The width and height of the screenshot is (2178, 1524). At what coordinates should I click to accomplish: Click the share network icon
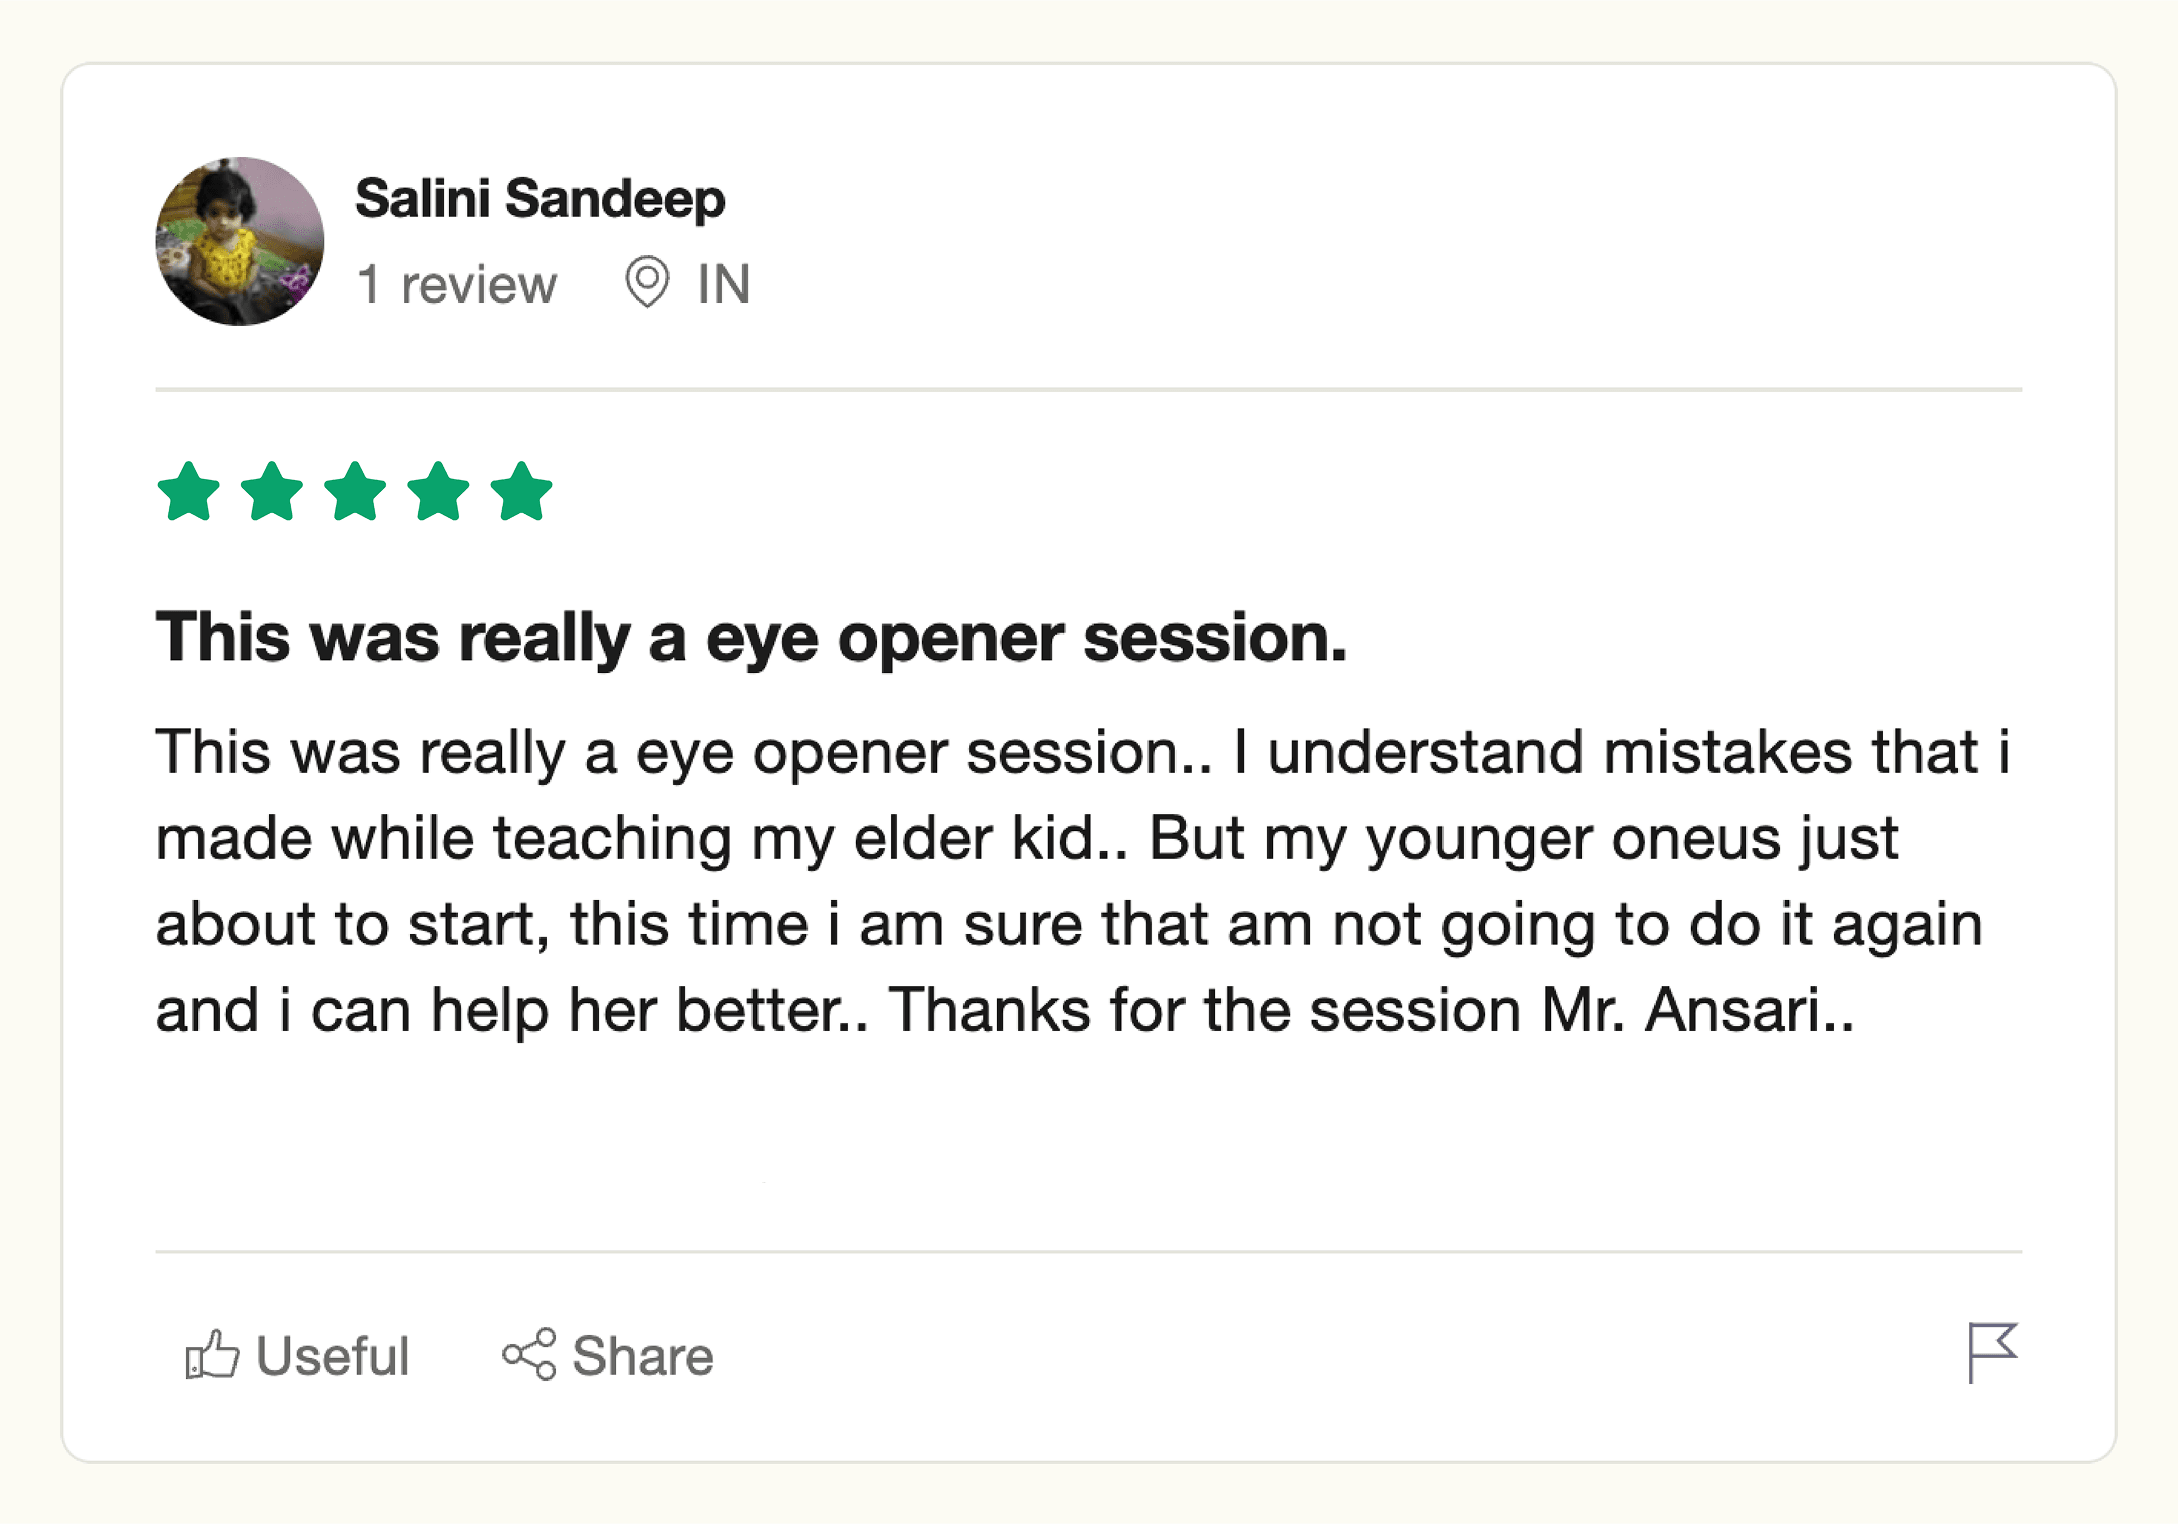529,1355
